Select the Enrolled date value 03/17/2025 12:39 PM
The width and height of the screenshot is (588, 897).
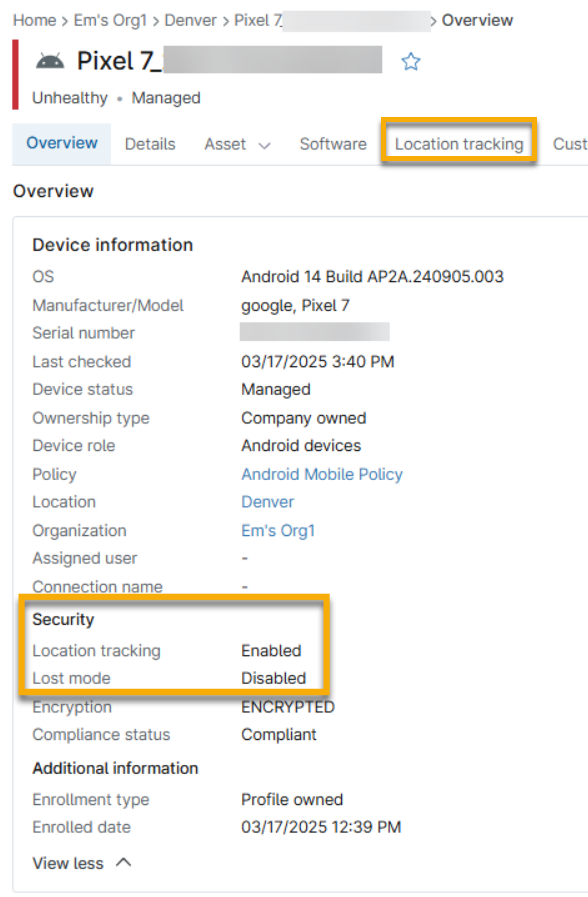321,827
